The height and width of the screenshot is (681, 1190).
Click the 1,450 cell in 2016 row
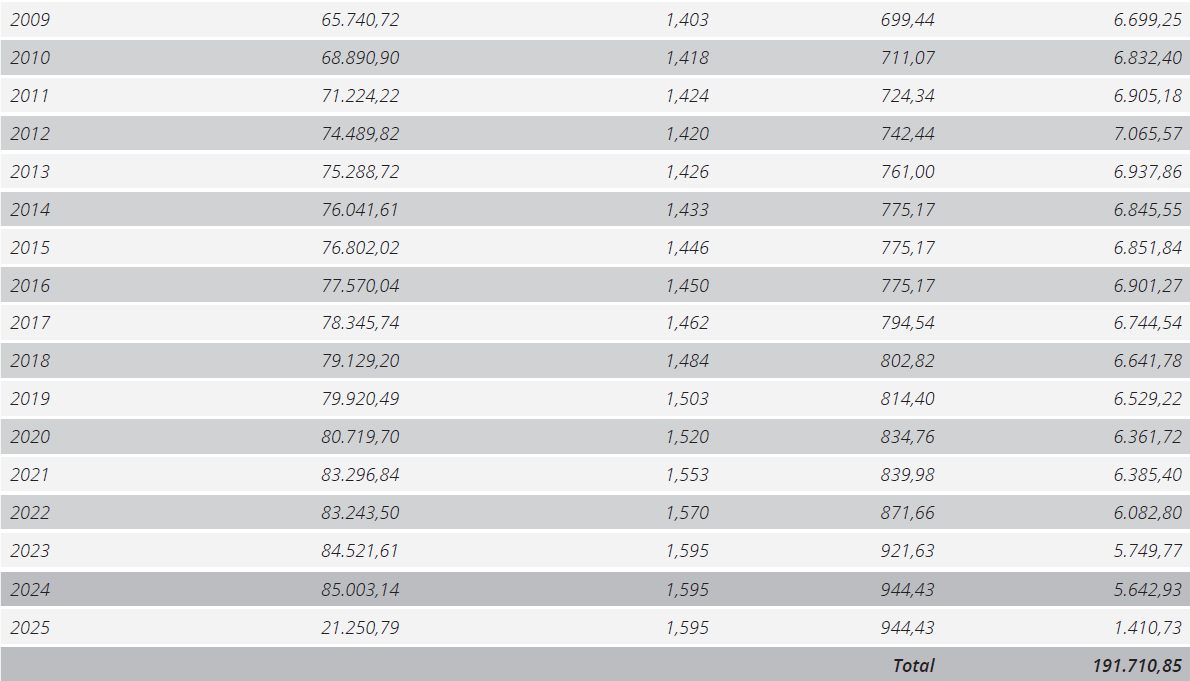pyautogui.click(x=687, y=285)
